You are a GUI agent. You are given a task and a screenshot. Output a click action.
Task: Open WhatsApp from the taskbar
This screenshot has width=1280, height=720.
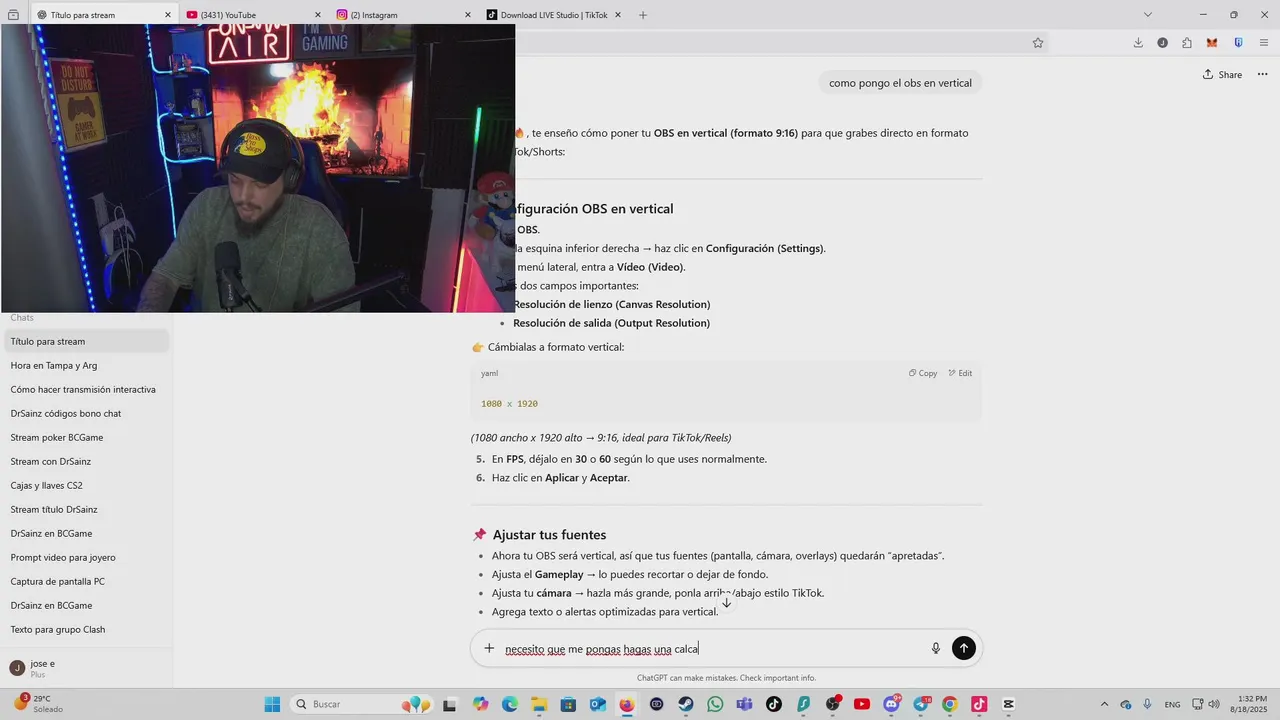click(715, 704)
